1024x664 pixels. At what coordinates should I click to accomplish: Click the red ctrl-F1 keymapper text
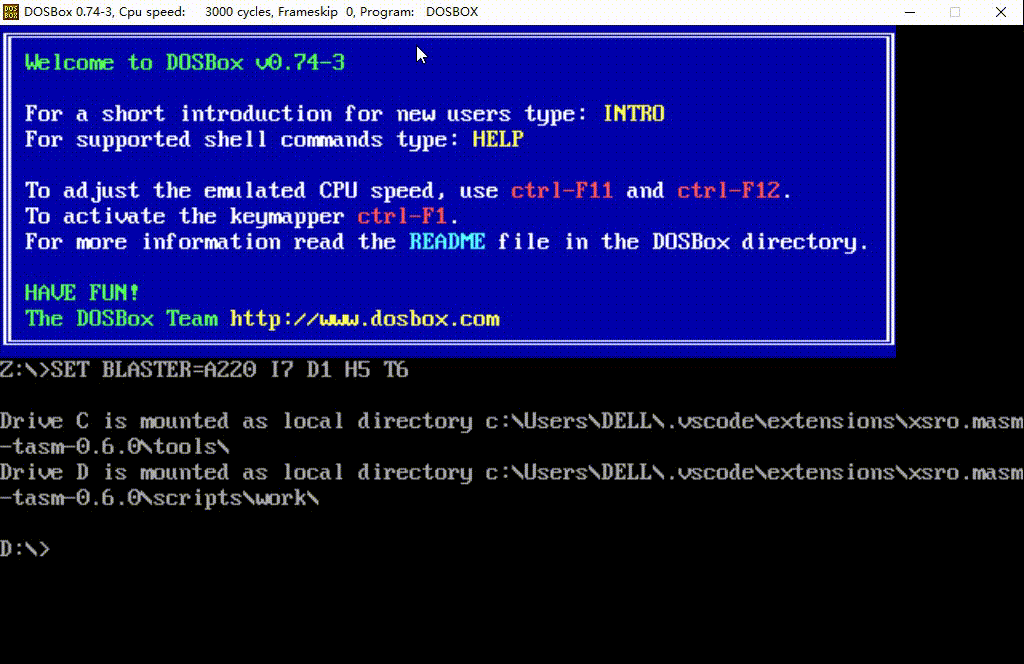tap(402, 216)
